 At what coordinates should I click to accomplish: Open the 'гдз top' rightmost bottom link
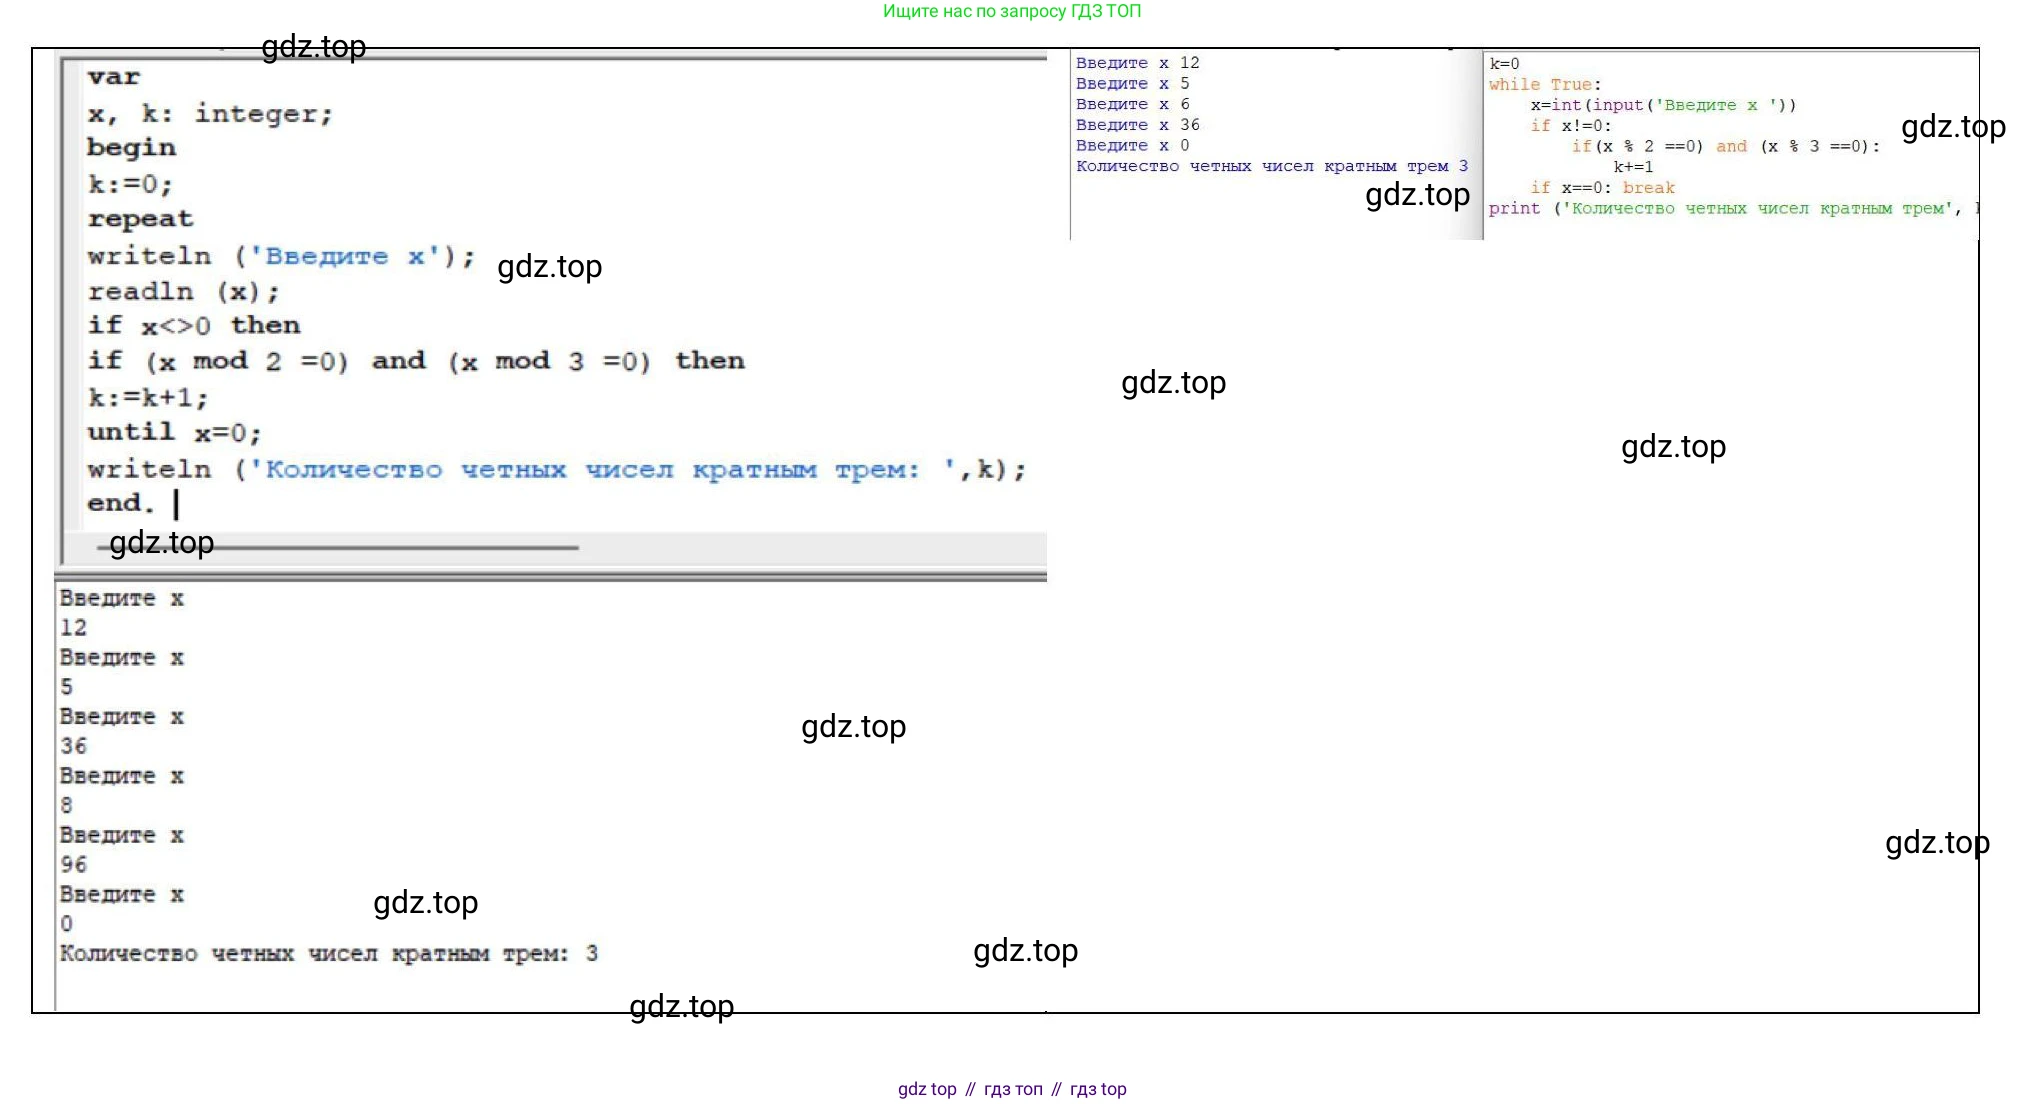pos(1097,1089)
